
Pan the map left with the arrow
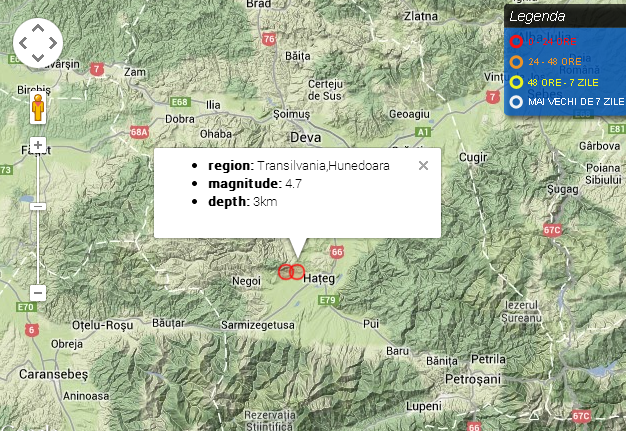coord(23,43)
